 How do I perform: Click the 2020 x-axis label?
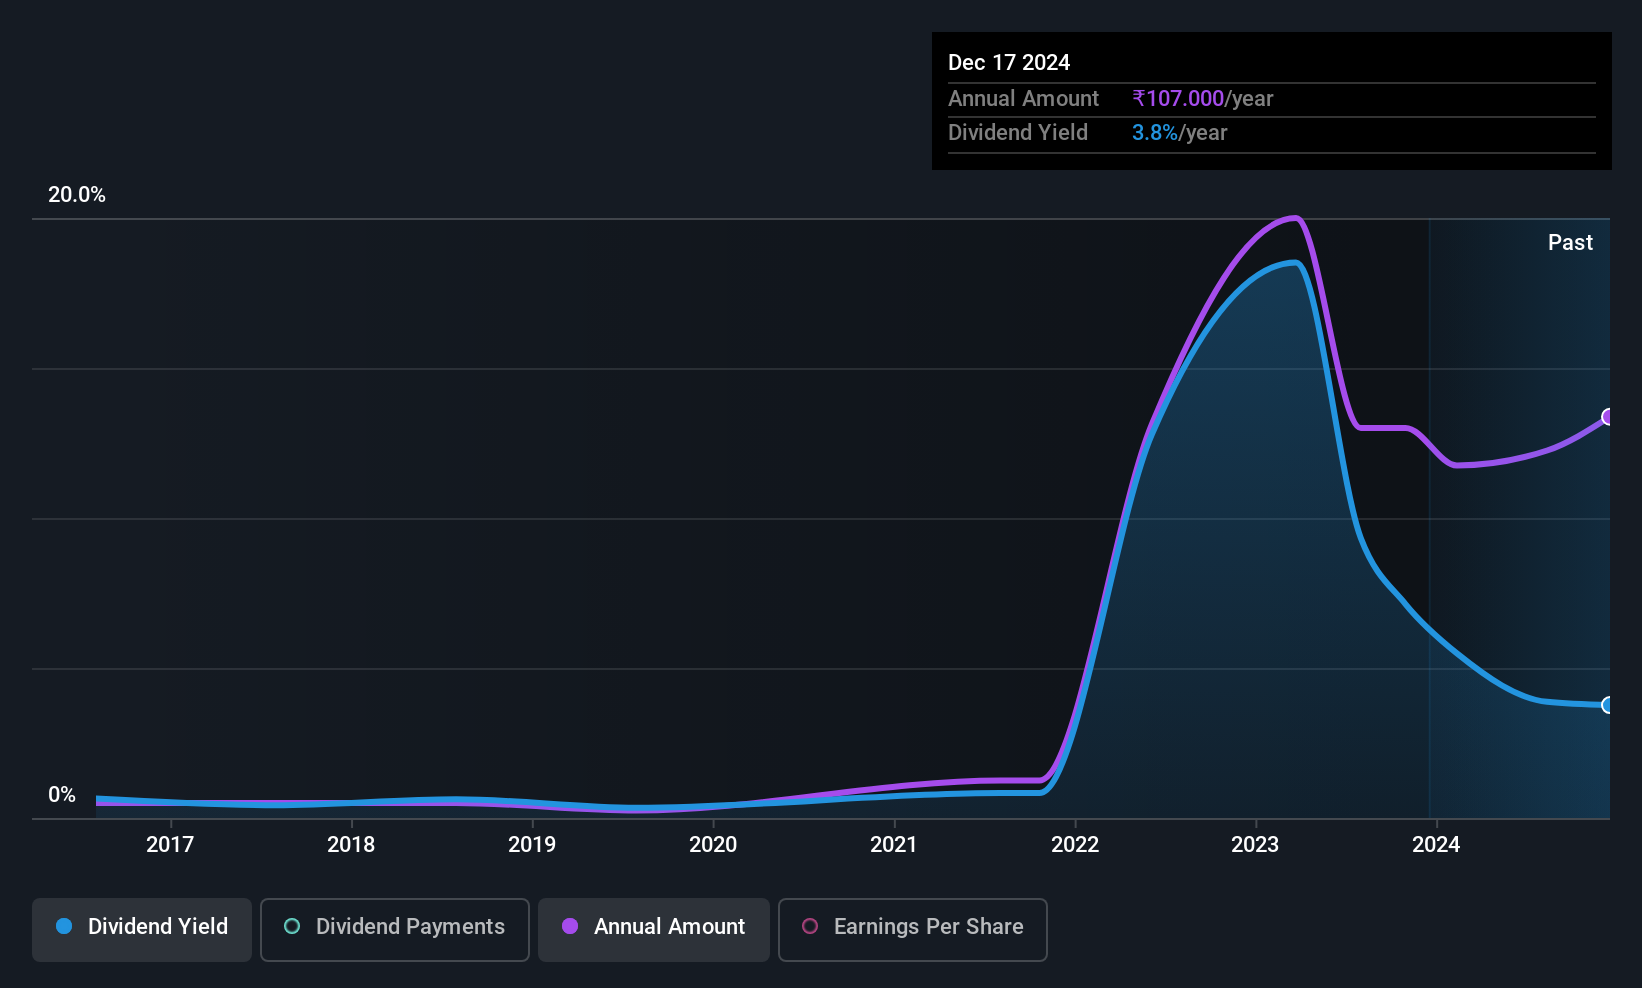[713, 844]
